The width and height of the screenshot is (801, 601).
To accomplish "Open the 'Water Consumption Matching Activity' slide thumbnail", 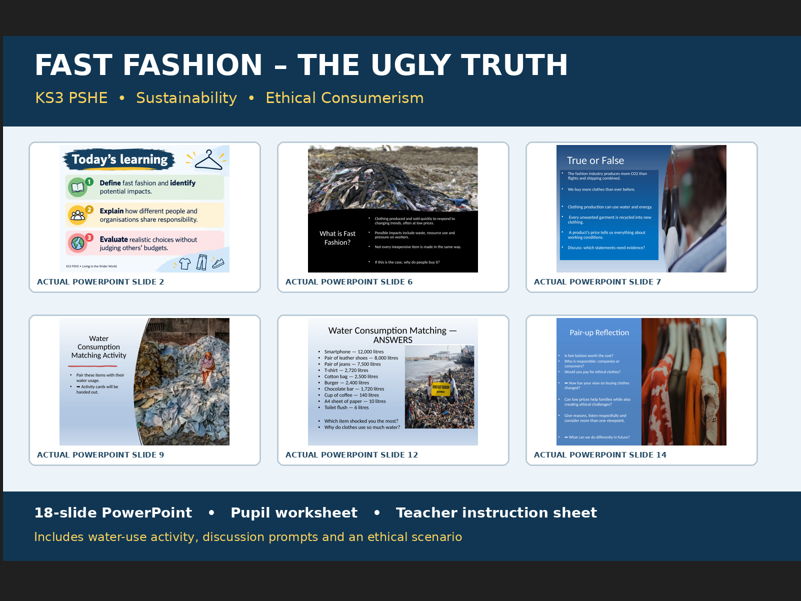I will pyautogui.click(x=145, y=382).
